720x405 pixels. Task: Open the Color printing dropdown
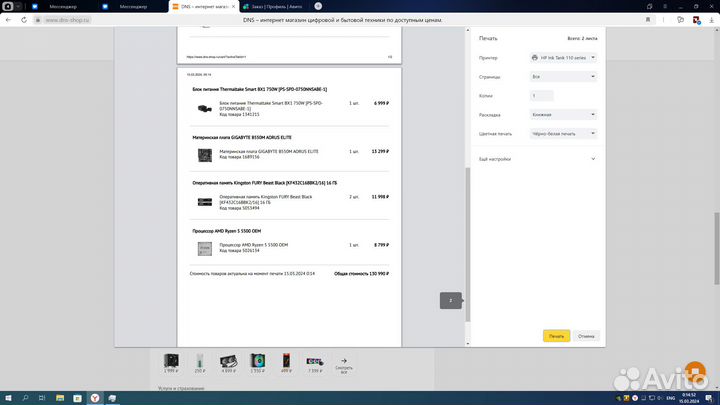tap(563, 134)
